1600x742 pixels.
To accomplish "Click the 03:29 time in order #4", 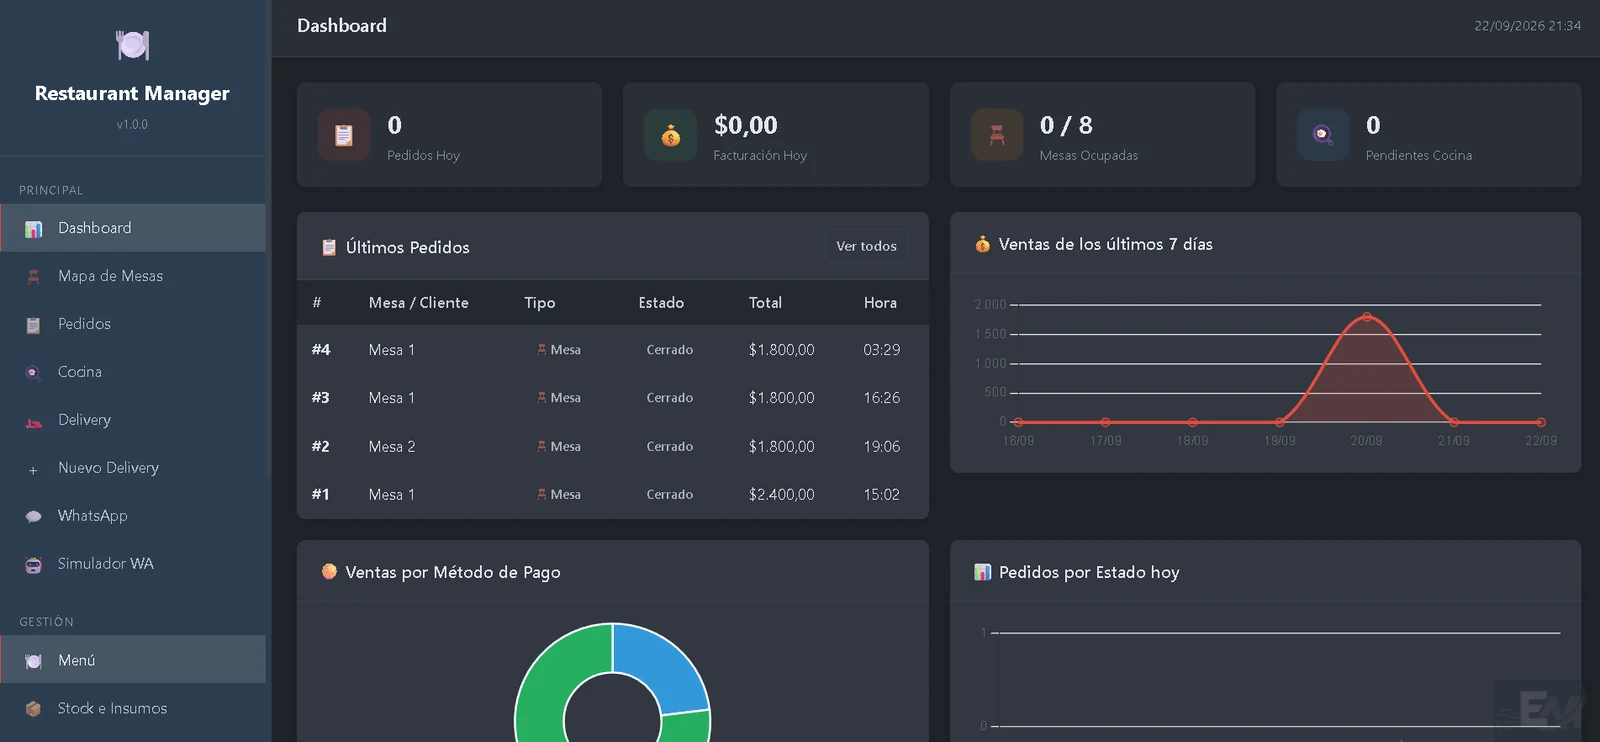I will (882, 350).
